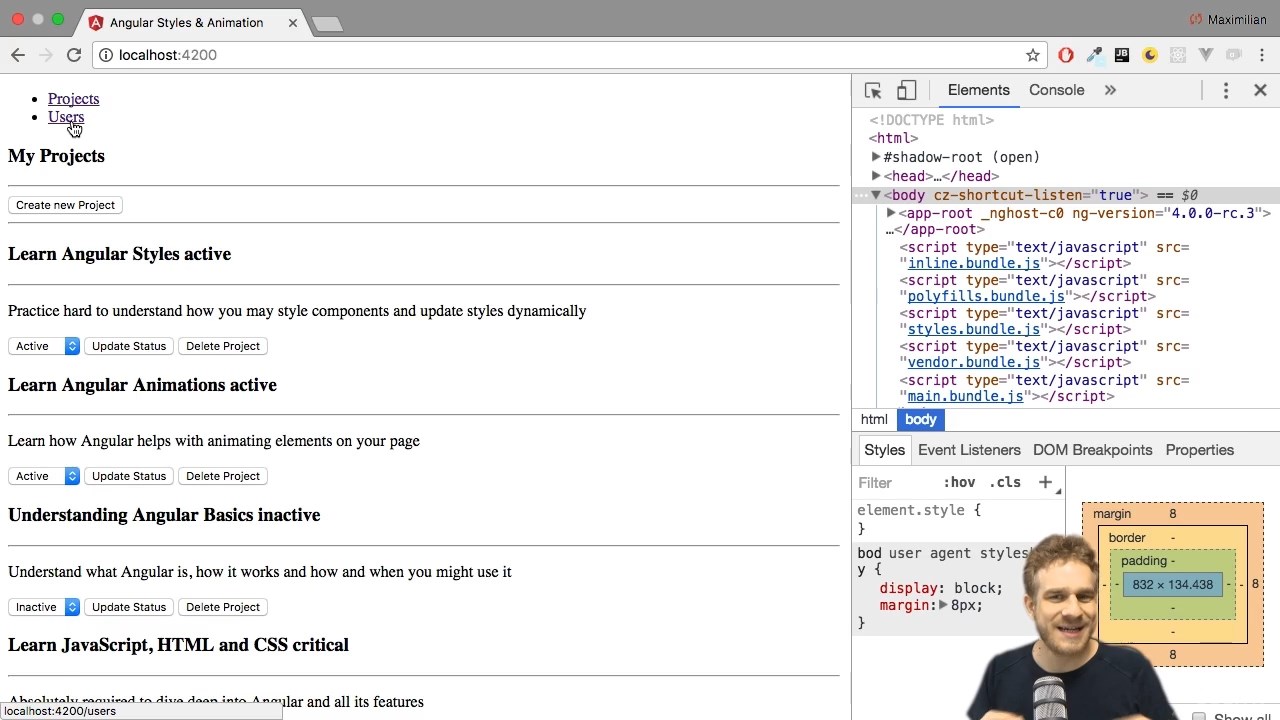1280x720 pixels.
Task: Click the color picker eyedropper extension icon
Action: [x=1094, y=55]
